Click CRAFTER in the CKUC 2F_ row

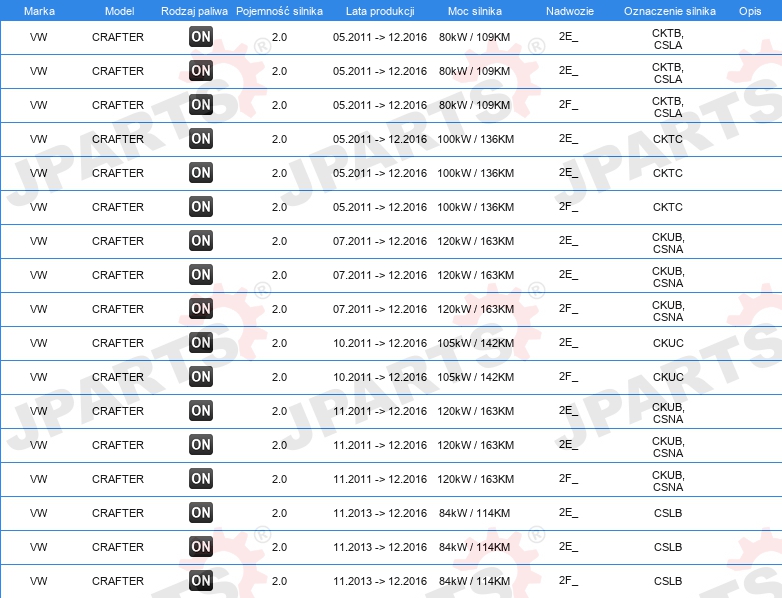[118, 377]
